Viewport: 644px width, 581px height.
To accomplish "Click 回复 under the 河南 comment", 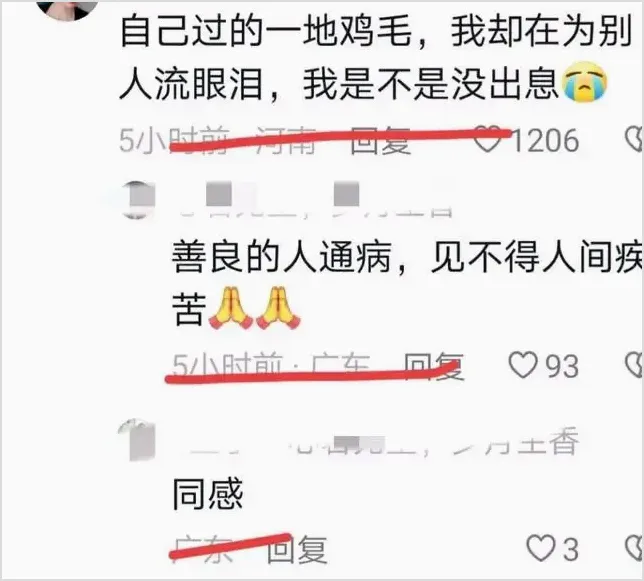I will (380, 140).
